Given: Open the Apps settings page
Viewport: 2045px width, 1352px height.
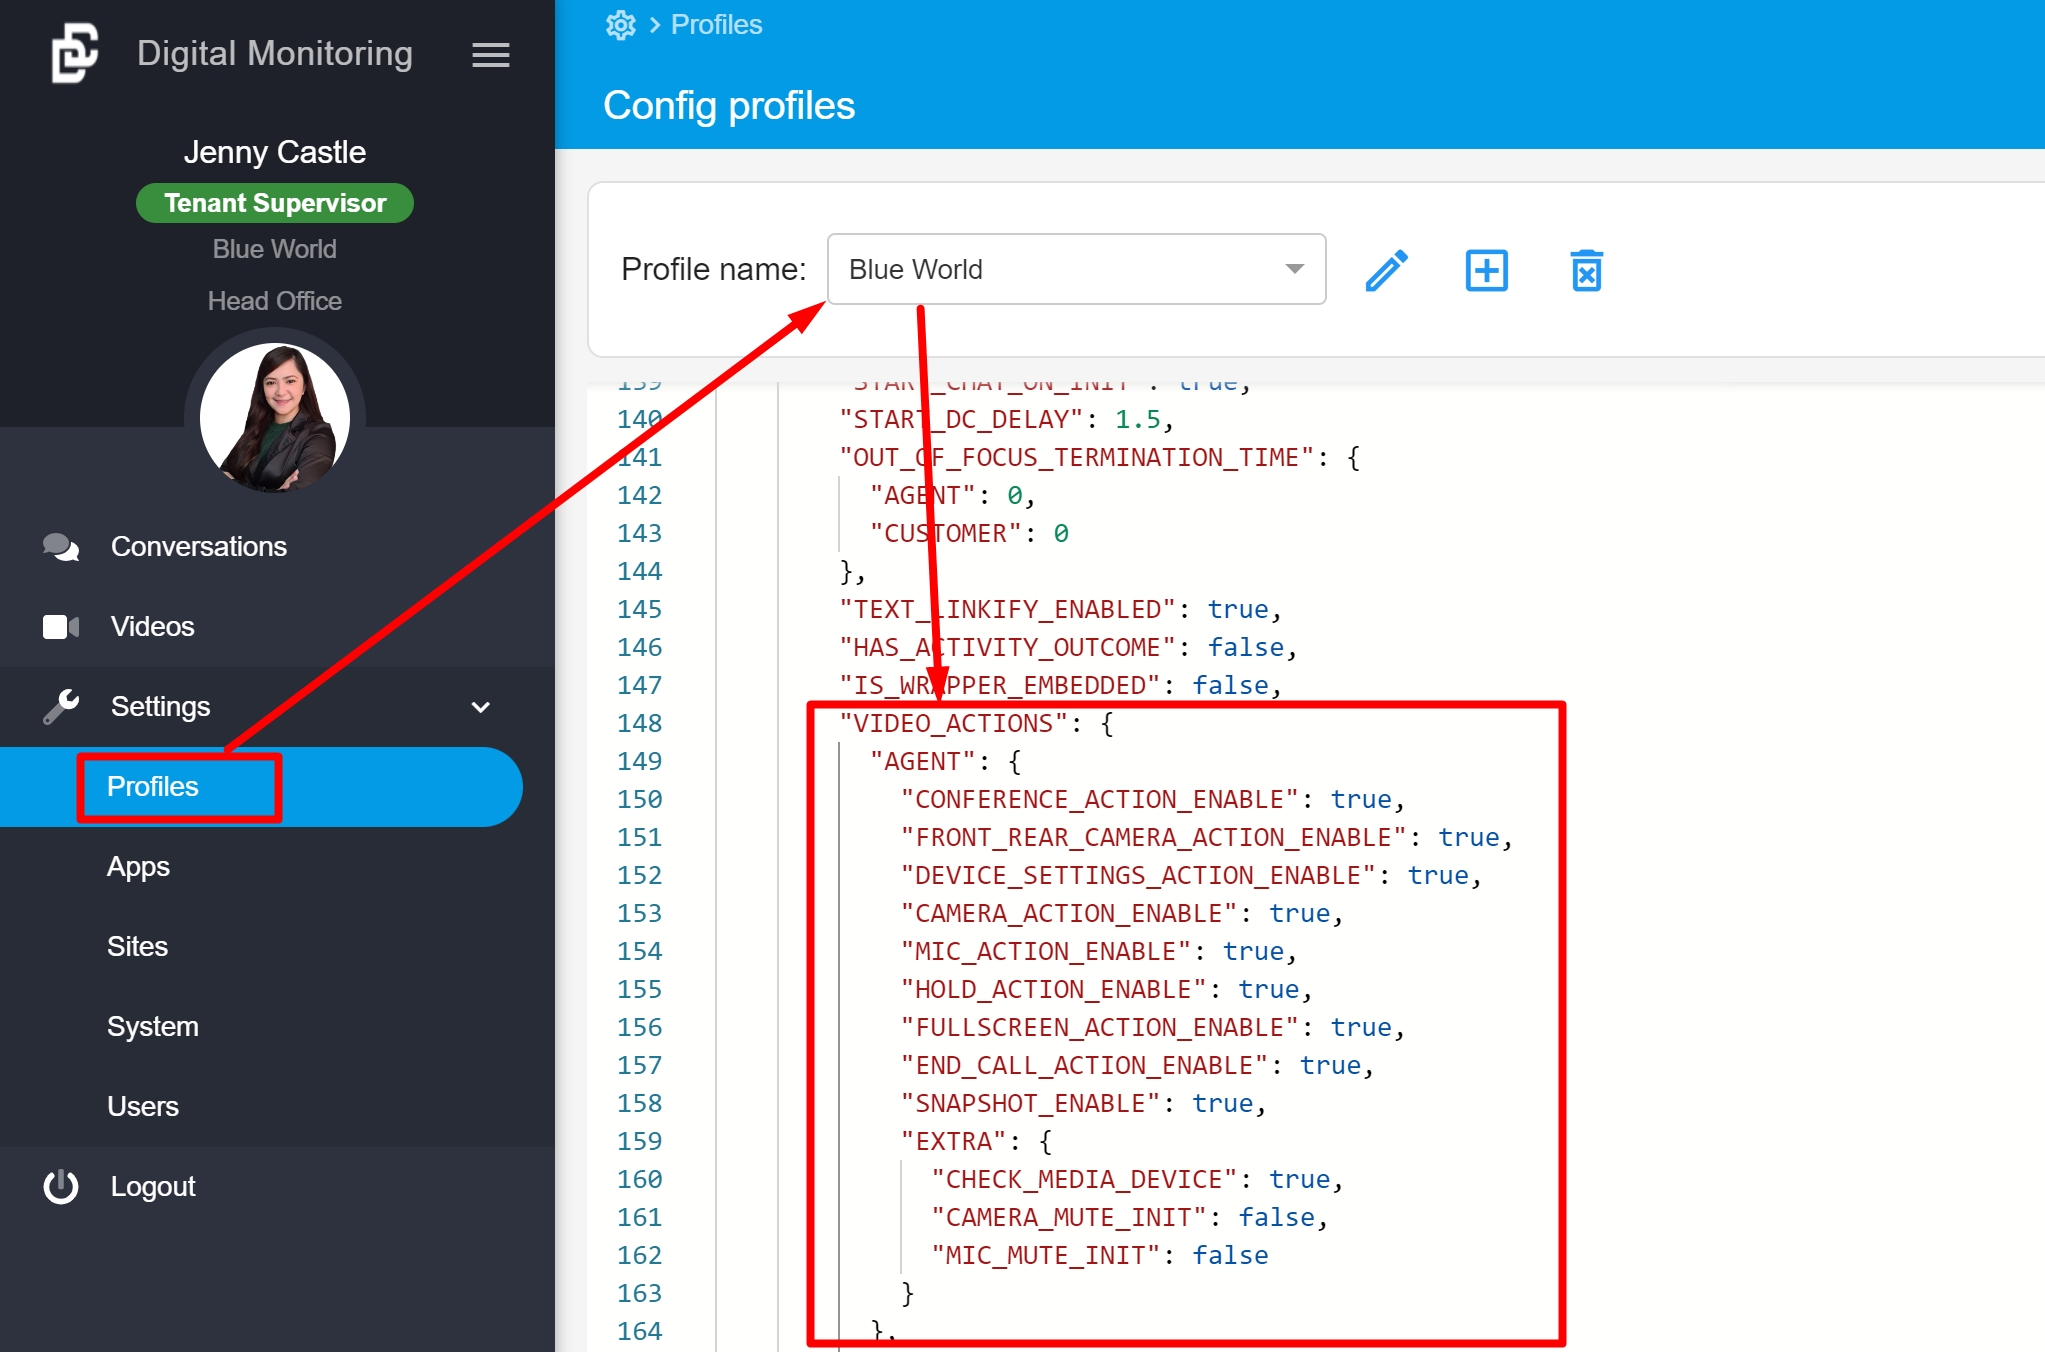Looking at the screenshot, I should (138, 867).
